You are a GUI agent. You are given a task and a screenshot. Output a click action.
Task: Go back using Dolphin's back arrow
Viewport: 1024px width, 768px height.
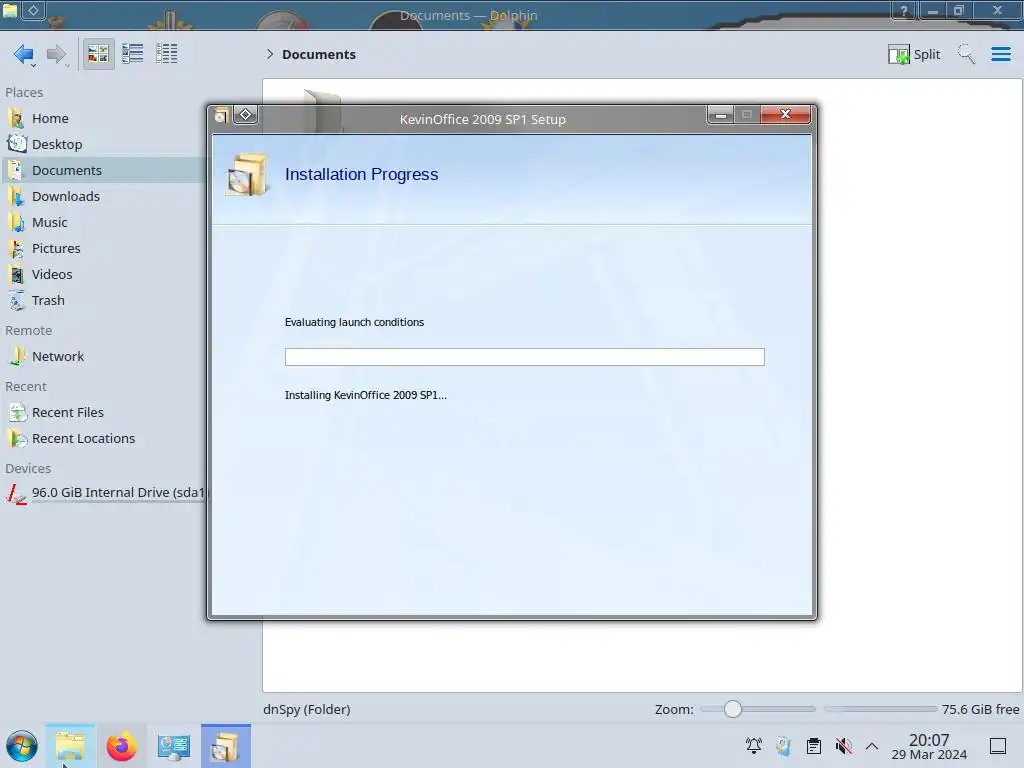24,54
